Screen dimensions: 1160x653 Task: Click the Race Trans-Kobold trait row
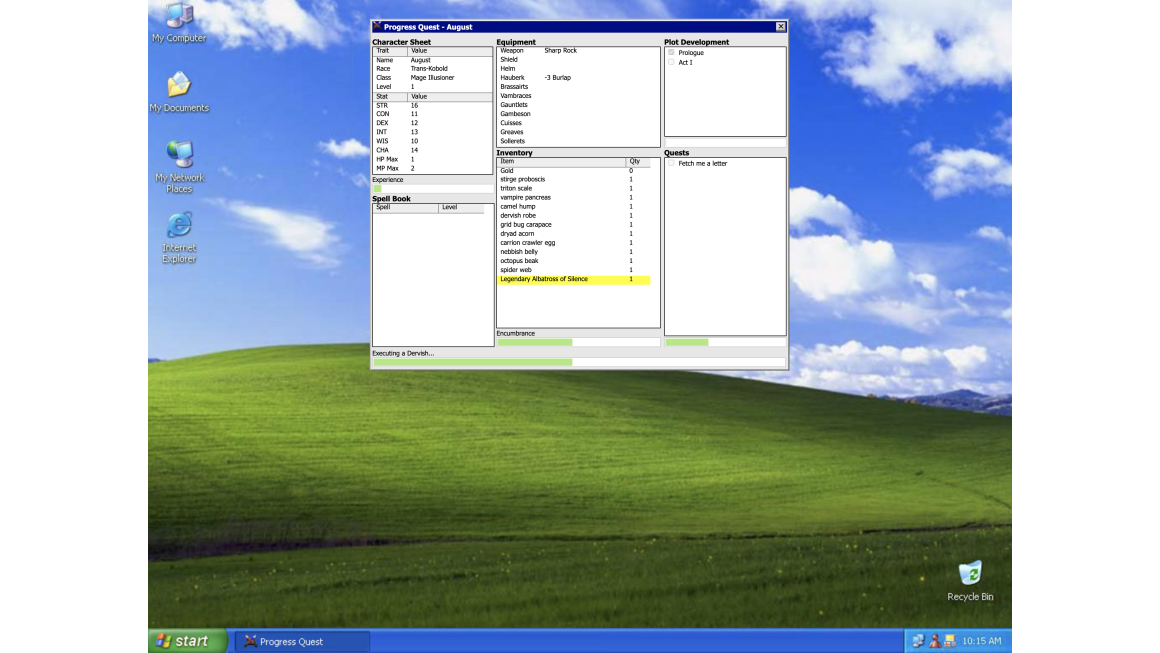432,69
